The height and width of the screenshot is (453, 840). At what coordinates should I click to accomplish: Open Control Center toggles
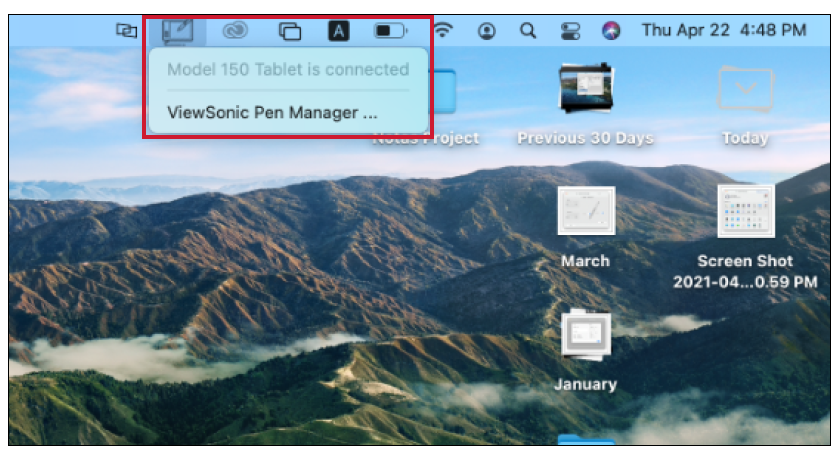click(x=569, y=32)
